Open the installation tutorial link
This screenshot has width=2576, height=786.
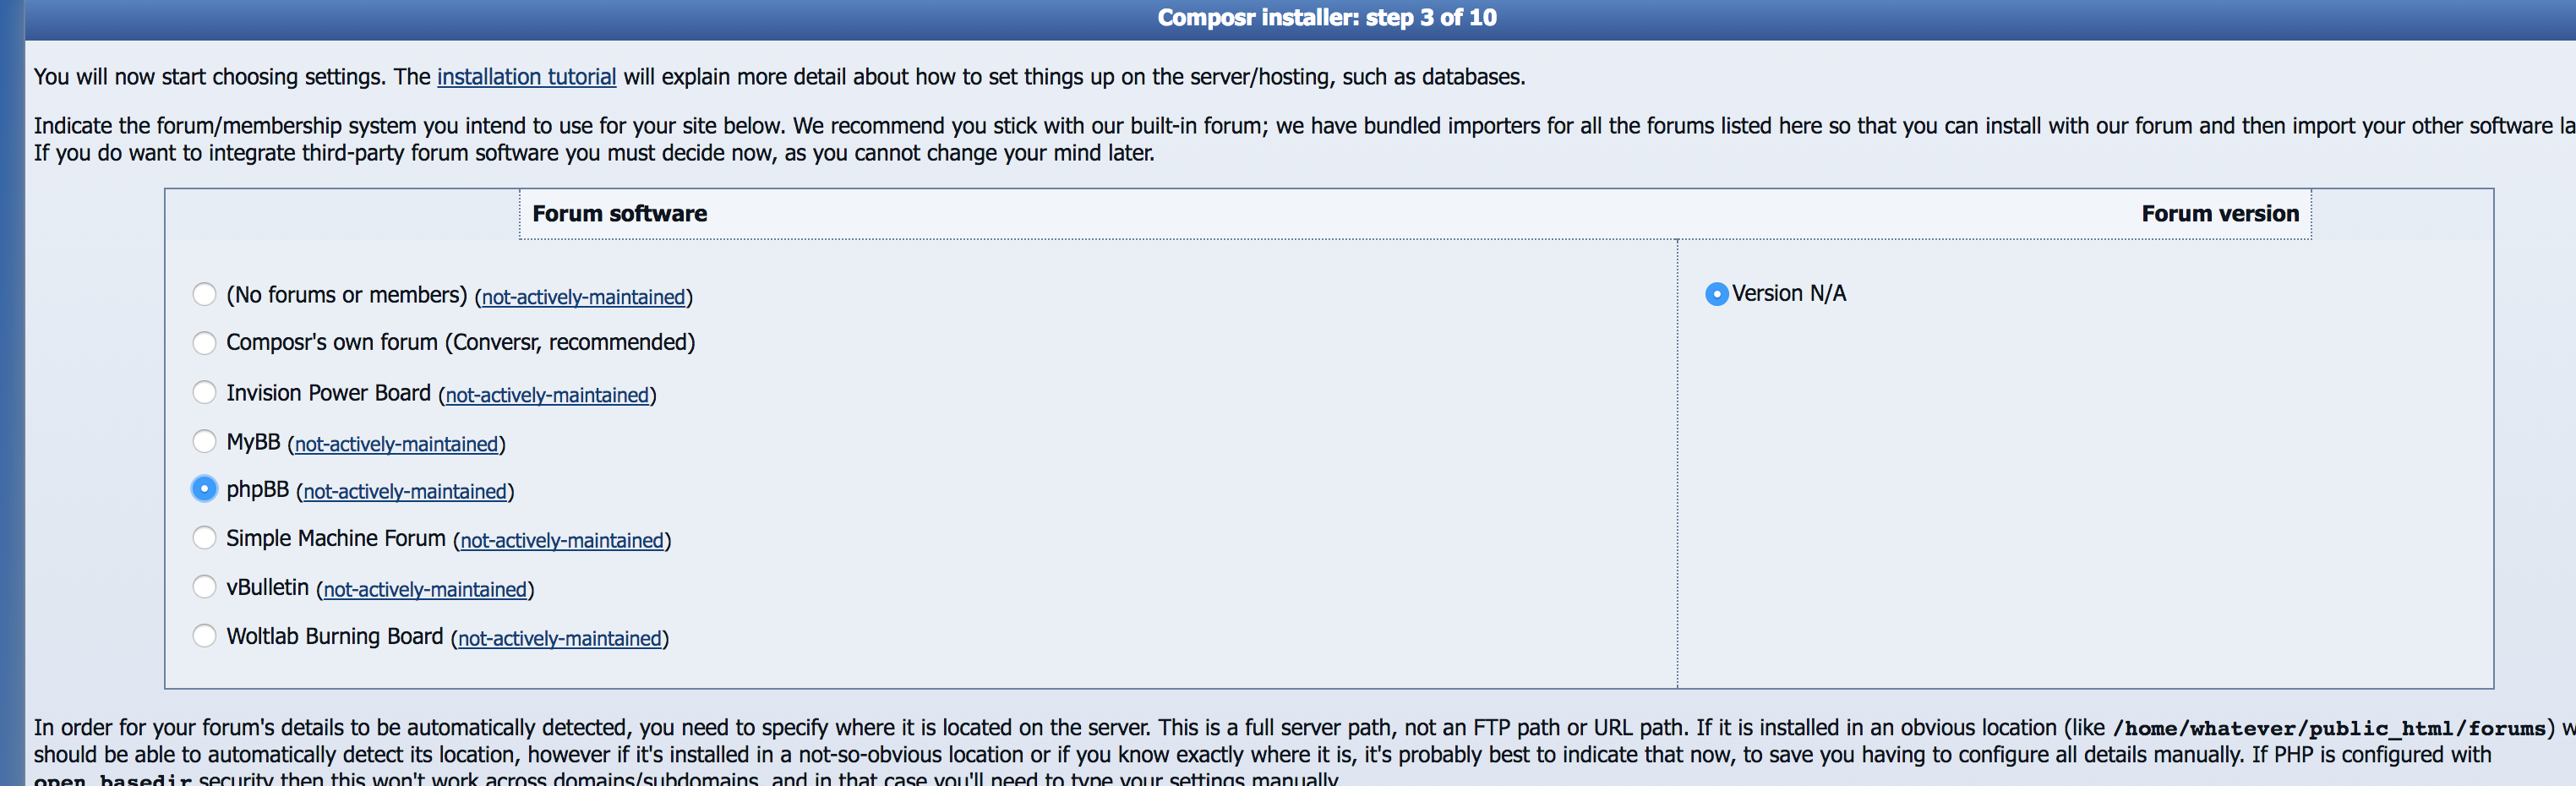[526, 77]
